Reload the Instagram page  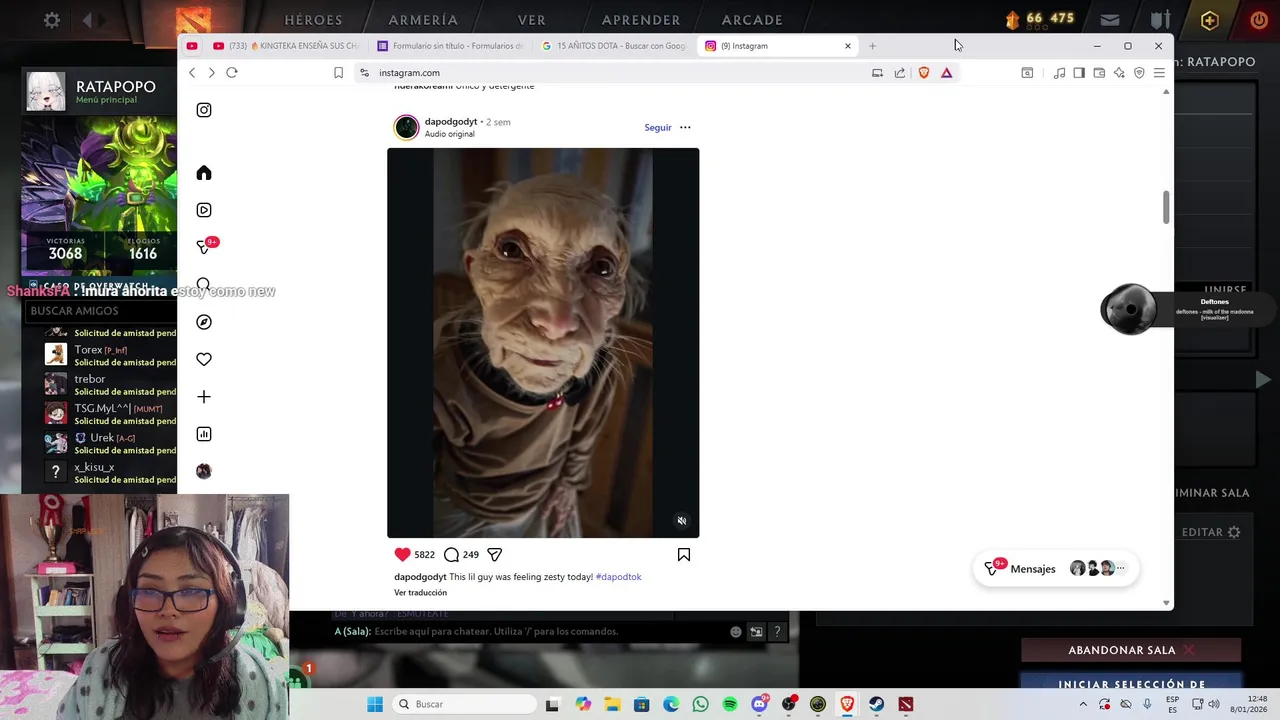[231, 72]
